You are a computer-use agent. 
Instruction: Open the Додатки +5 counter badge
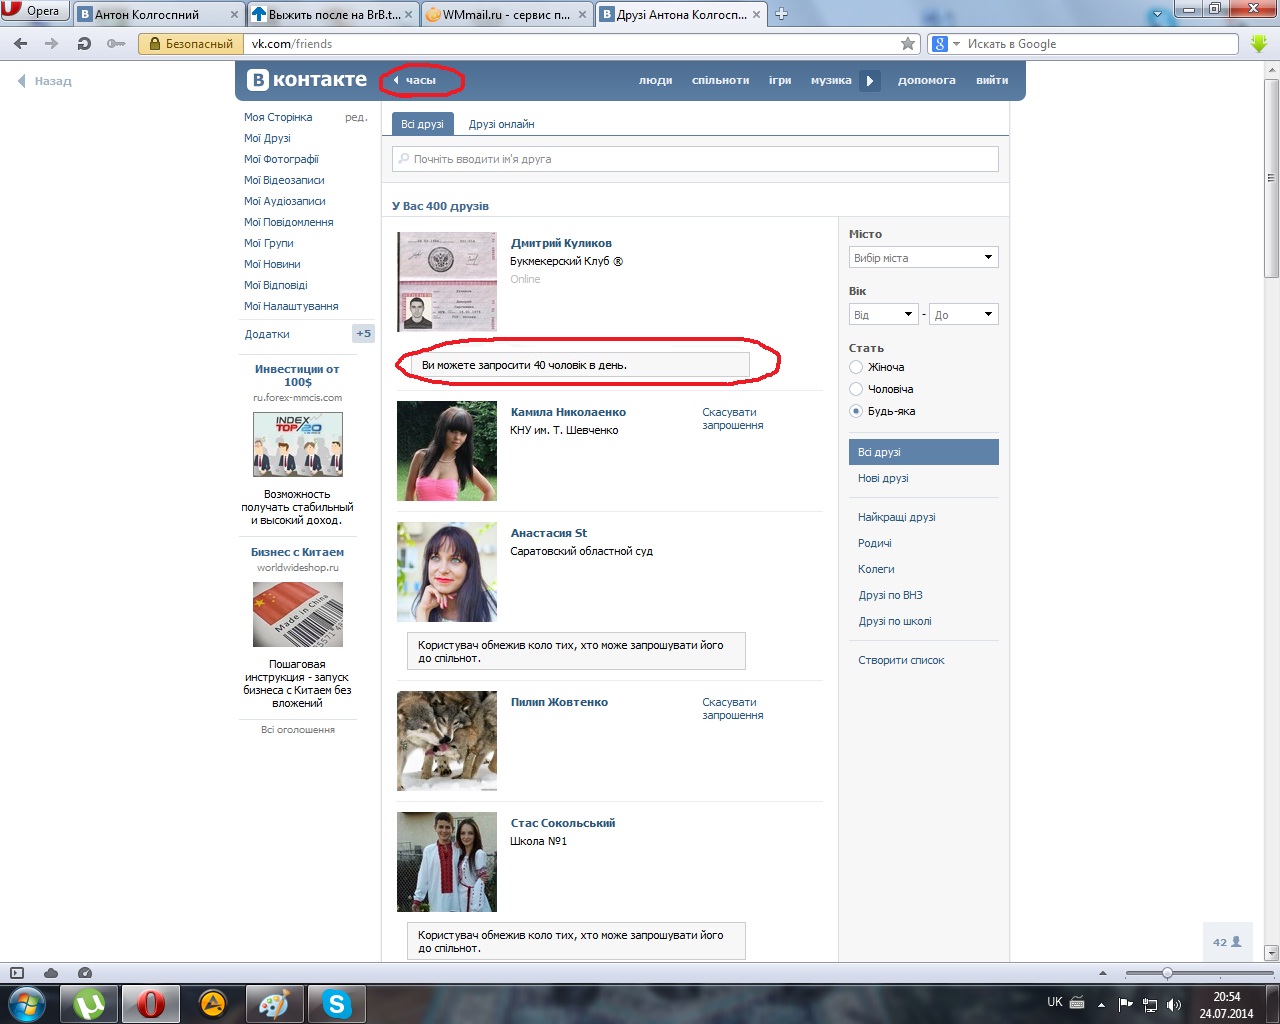[x=363, y=334]
